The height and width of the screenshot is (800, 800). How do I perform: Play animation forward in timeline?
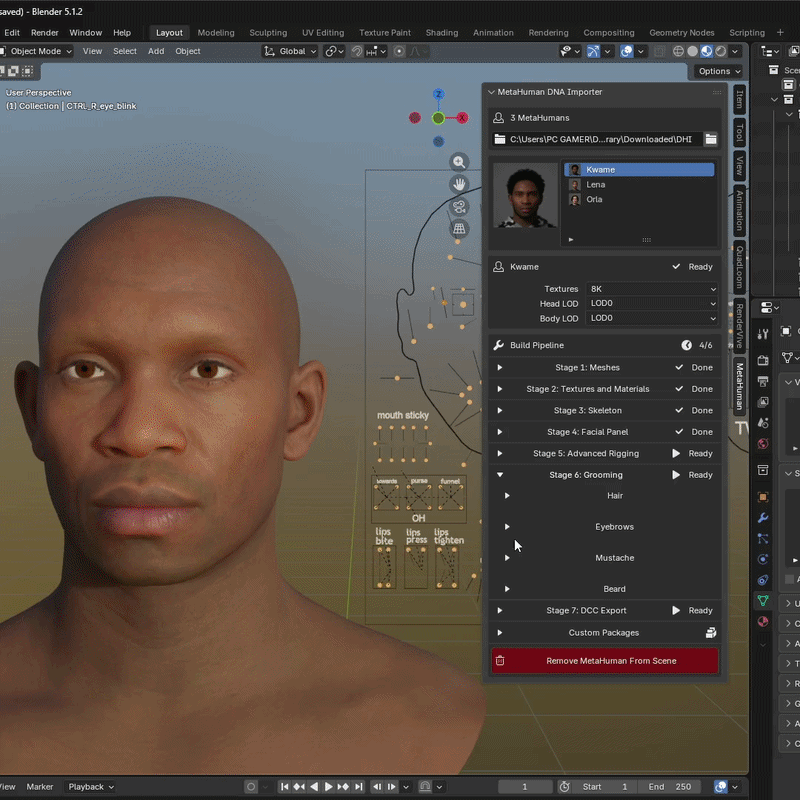(329, 787)
